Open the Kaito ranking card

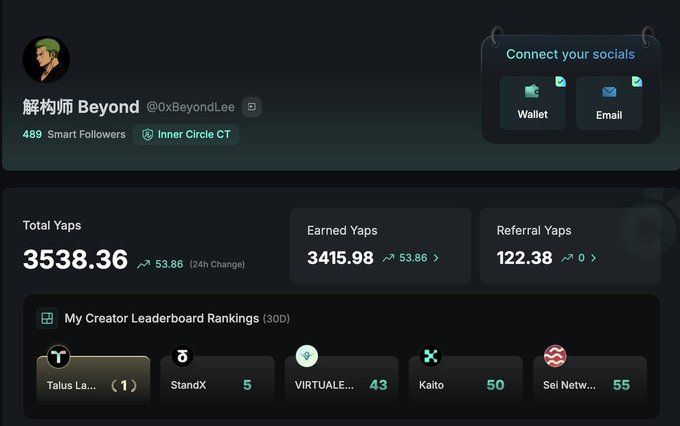465,380
